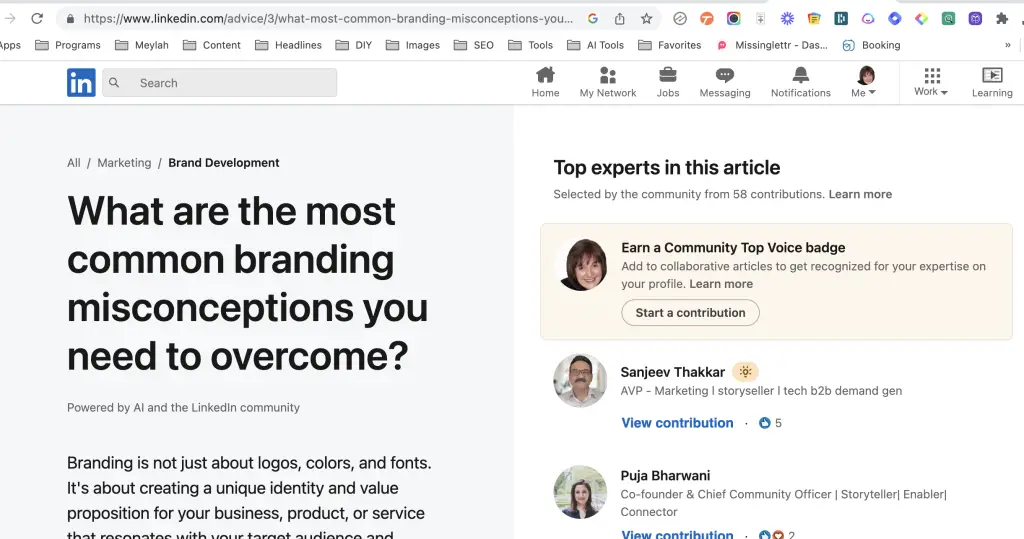
Task: Go forward in browser history
Action: pyautogui.click(x=10, y=18)
